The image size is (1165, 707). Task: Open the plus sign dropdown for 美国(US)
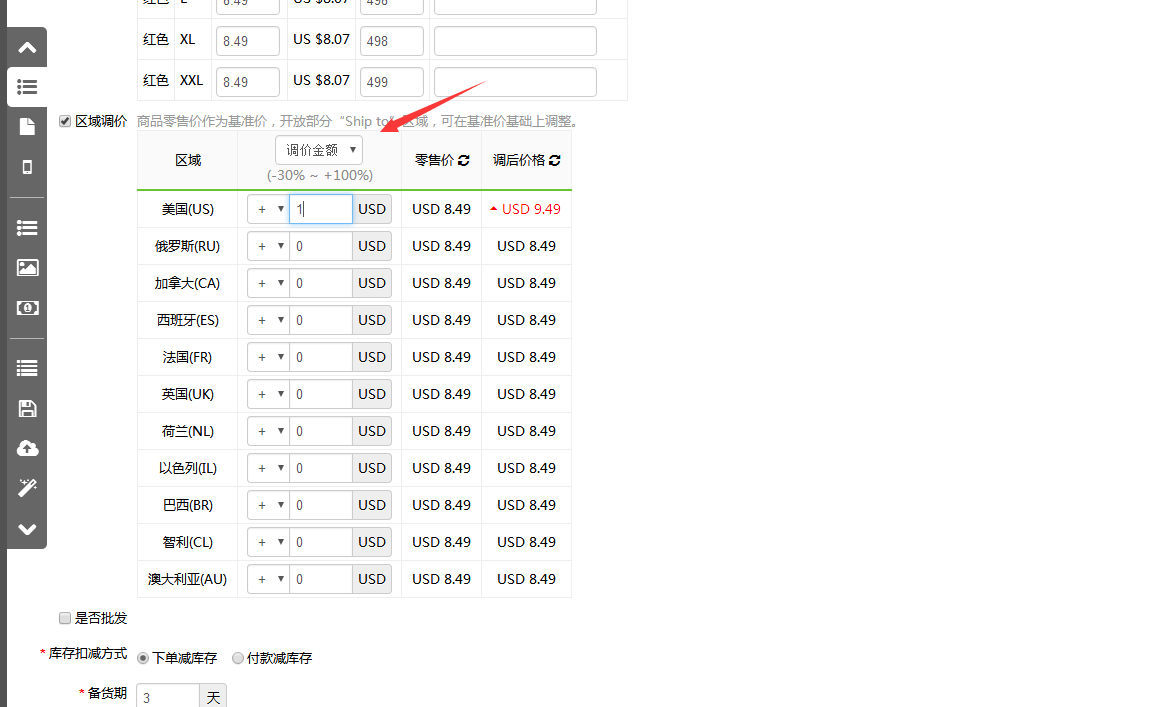click(268, 209)
